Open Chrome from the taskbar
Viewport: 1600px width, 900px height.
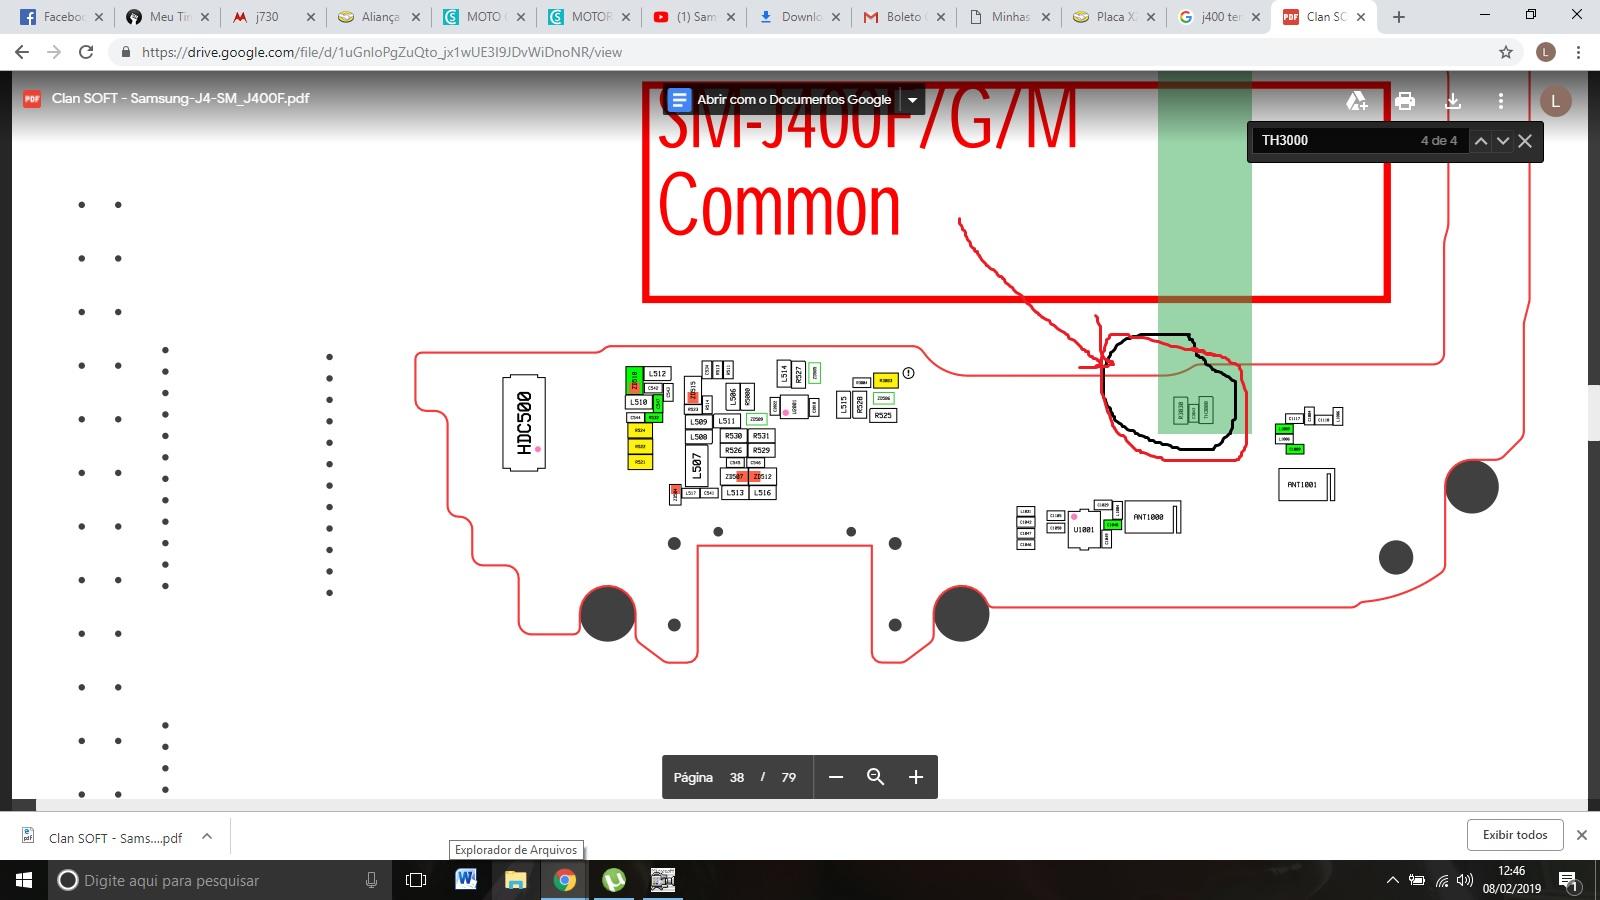tap(564, 880)
